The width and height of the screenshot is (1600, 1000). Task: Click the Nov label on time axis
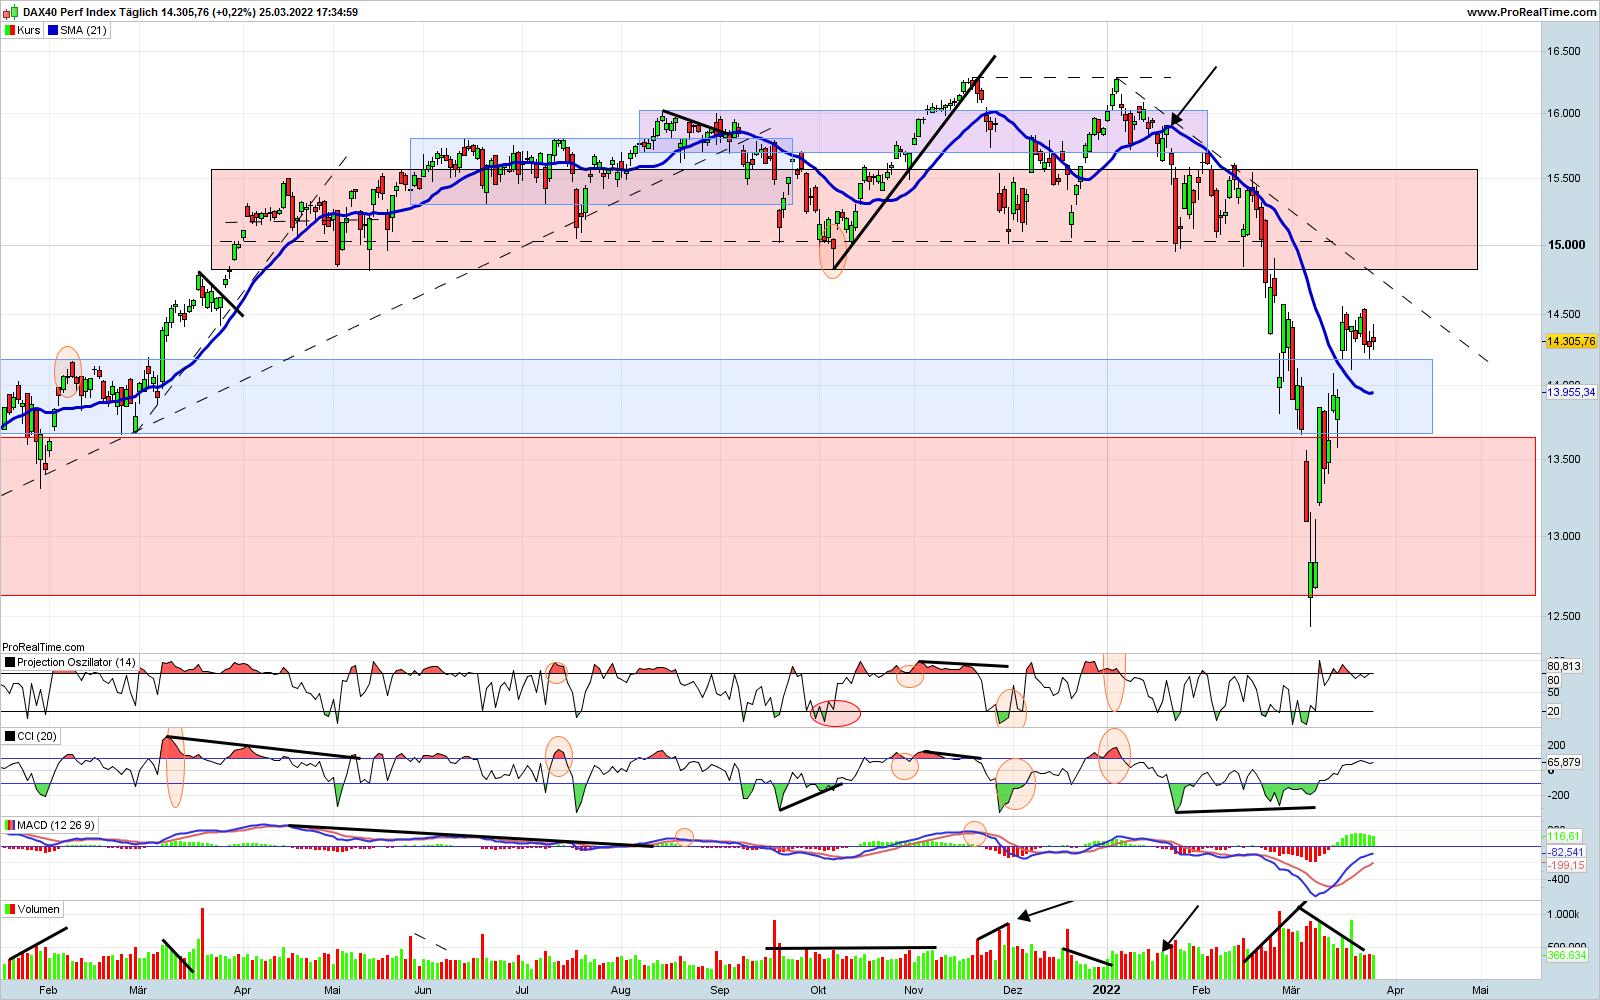pyautogui.click(x=913, y=990)
